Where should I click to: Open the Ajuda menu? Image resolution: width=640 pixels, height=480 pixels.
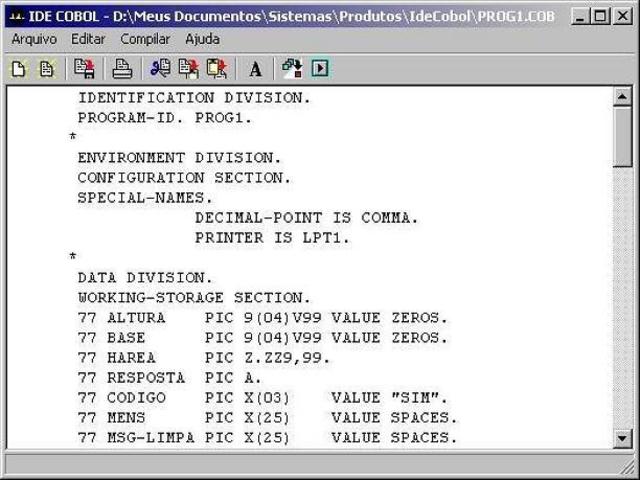pos(202,39)
